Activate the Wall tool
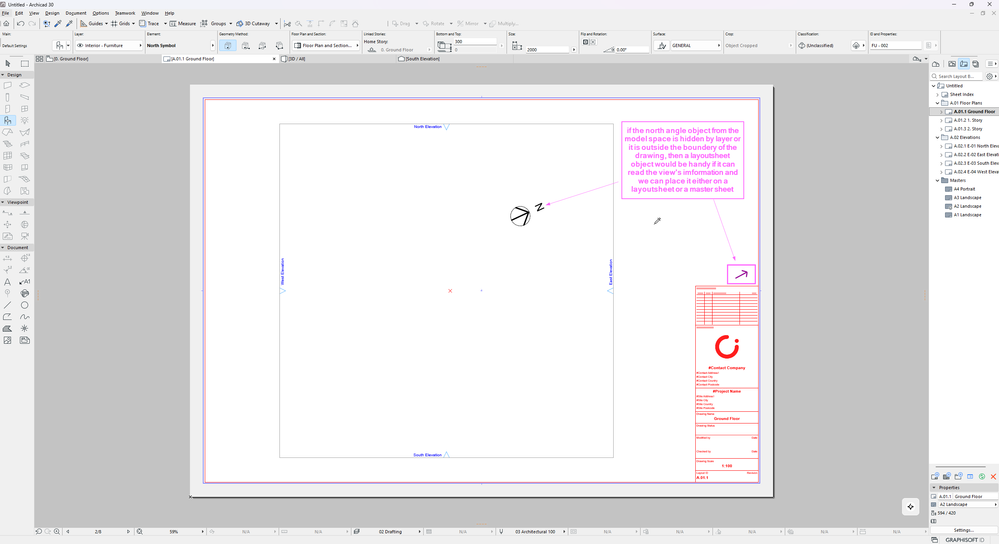 pyautogui.click(x=8, y=85)
